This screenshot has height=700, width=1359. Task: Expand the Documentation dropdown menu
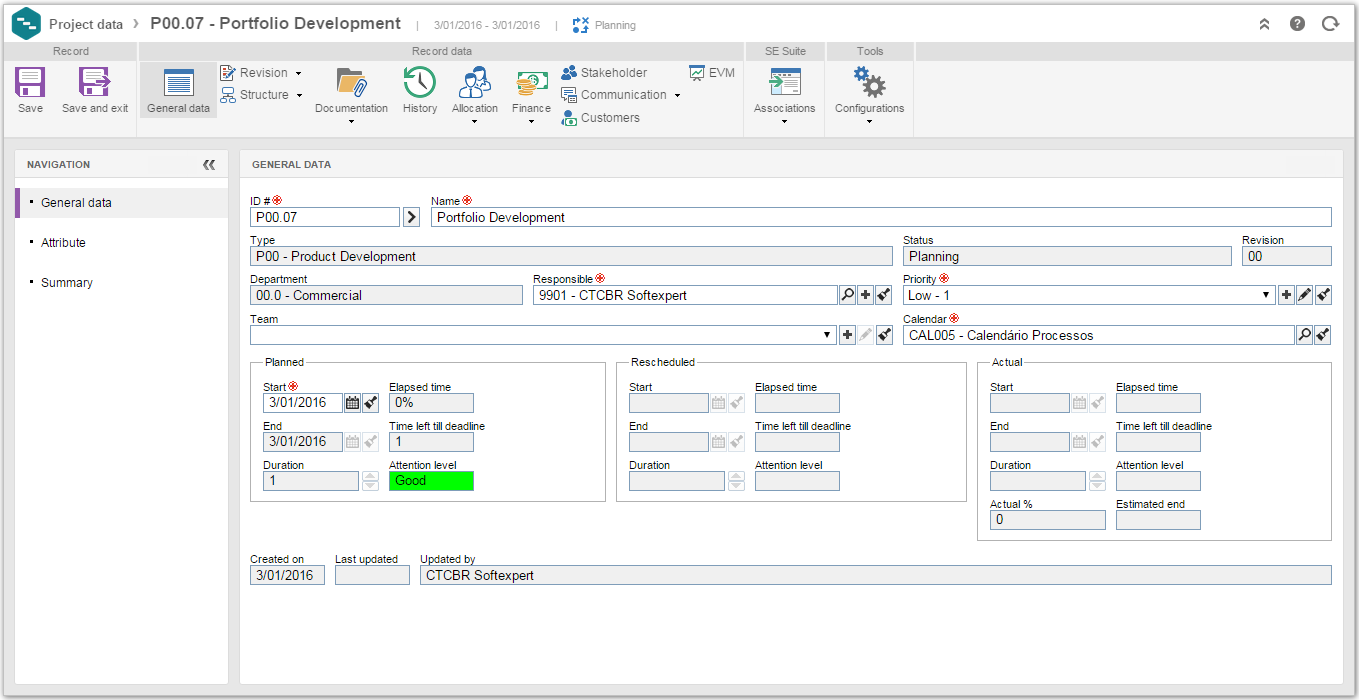(352, 122)
